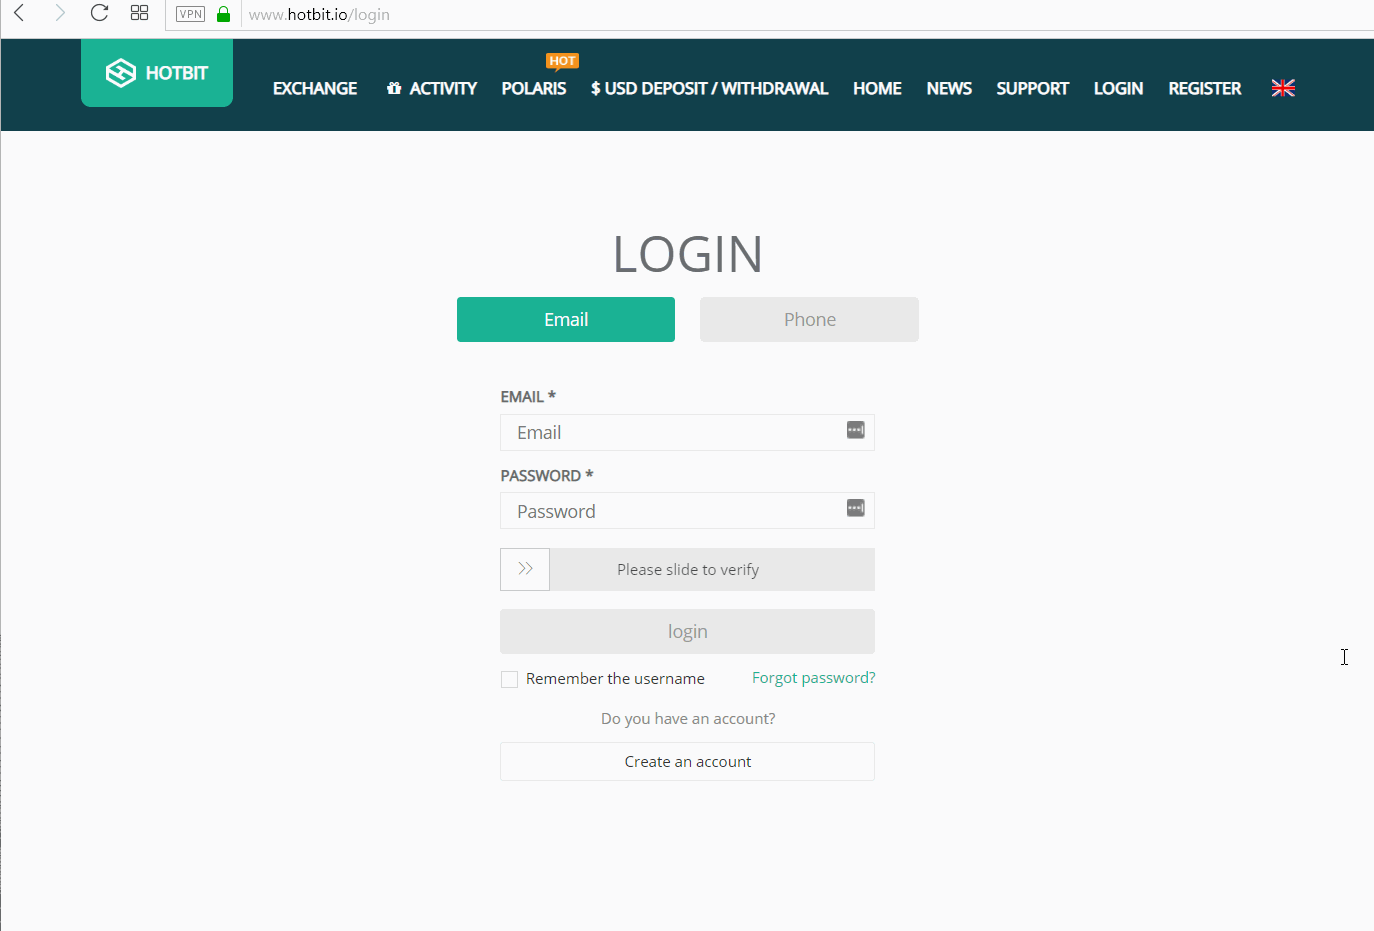
Task: Click the password manager icon in the Email field
Action: 856,430
